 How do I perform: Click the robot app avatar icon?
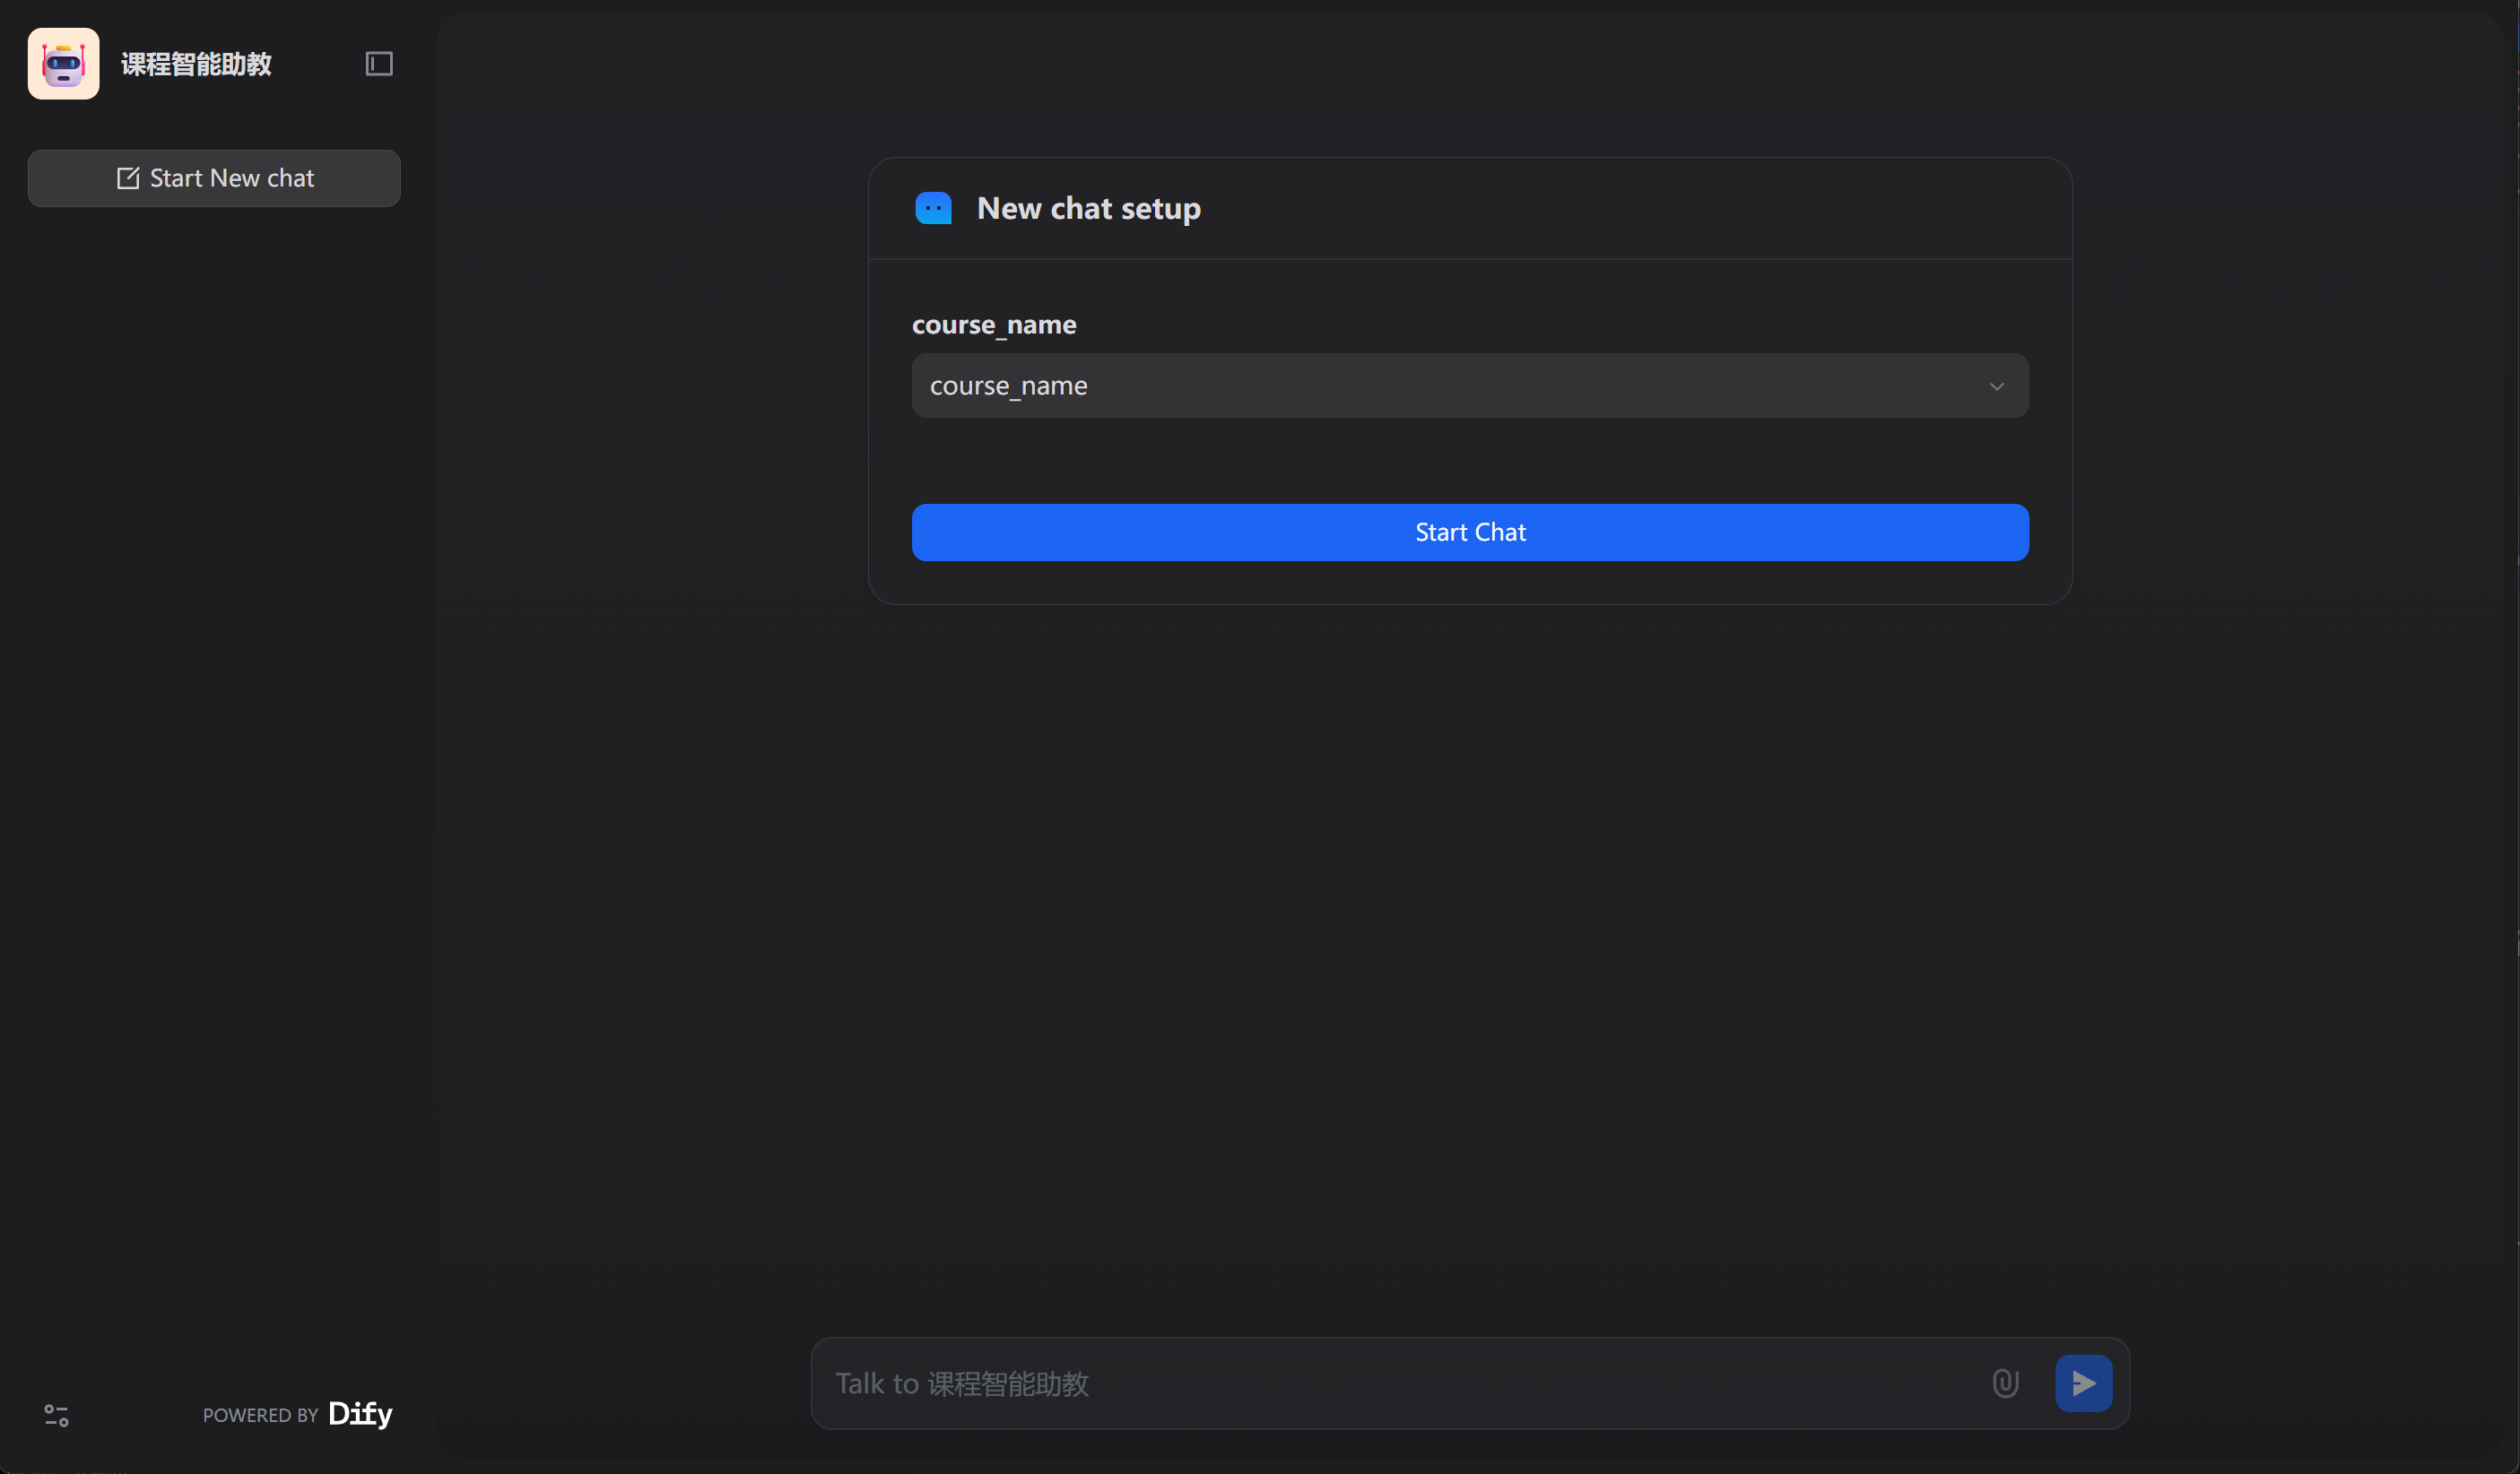63,63
